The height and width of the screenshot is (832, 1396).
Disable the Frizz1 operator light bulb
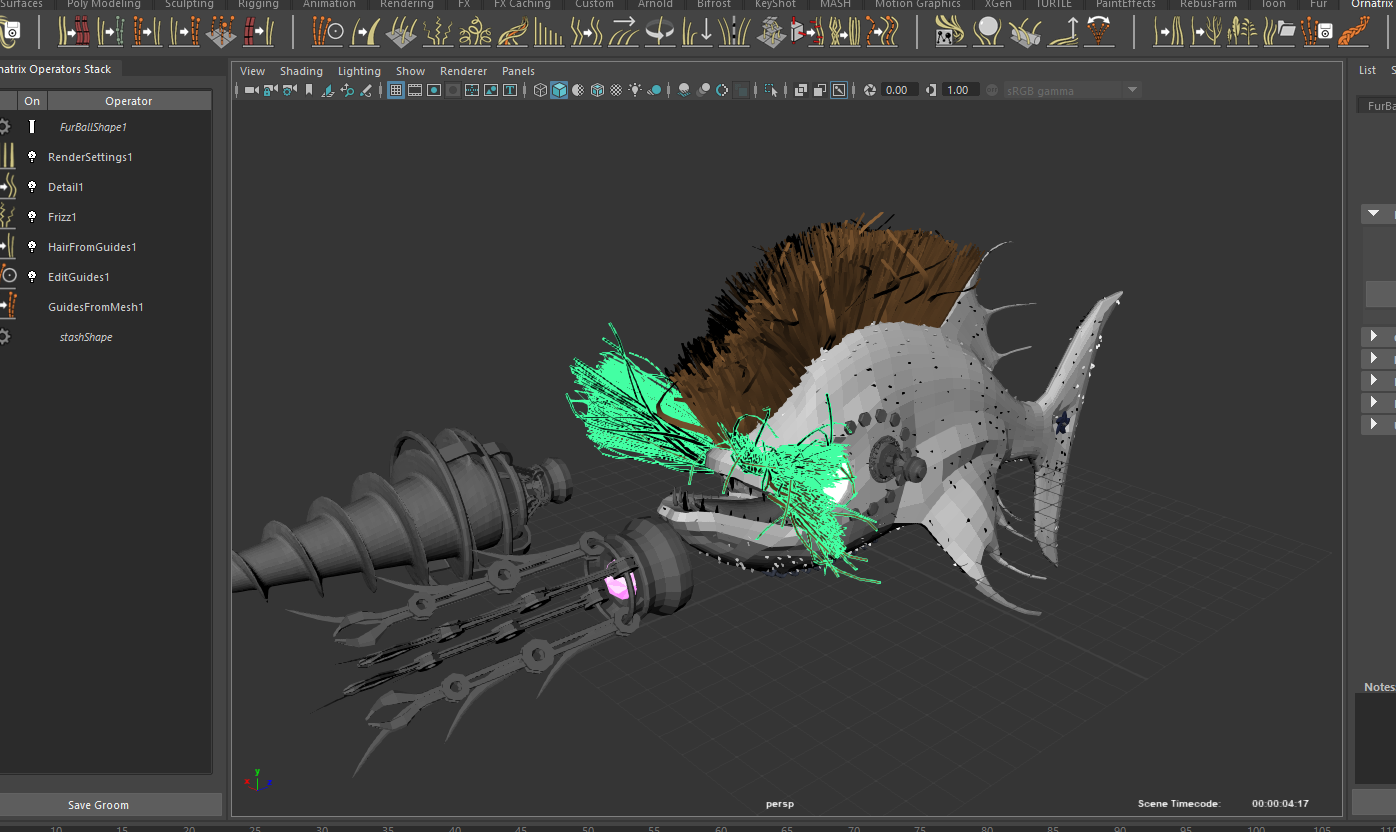point(32,217)
